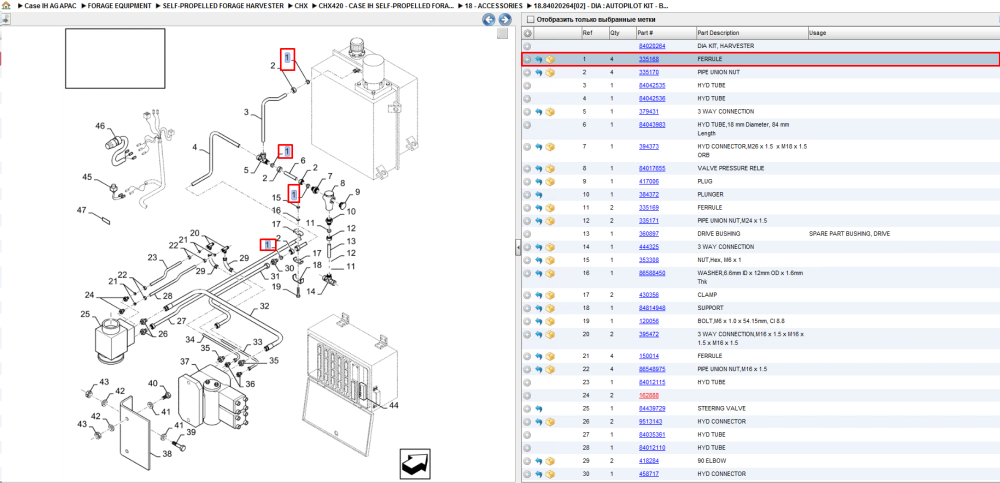The width and height of the screenshot is (1000, 483).
Task: Go to the home page icon
Action: tap(6, 5)
